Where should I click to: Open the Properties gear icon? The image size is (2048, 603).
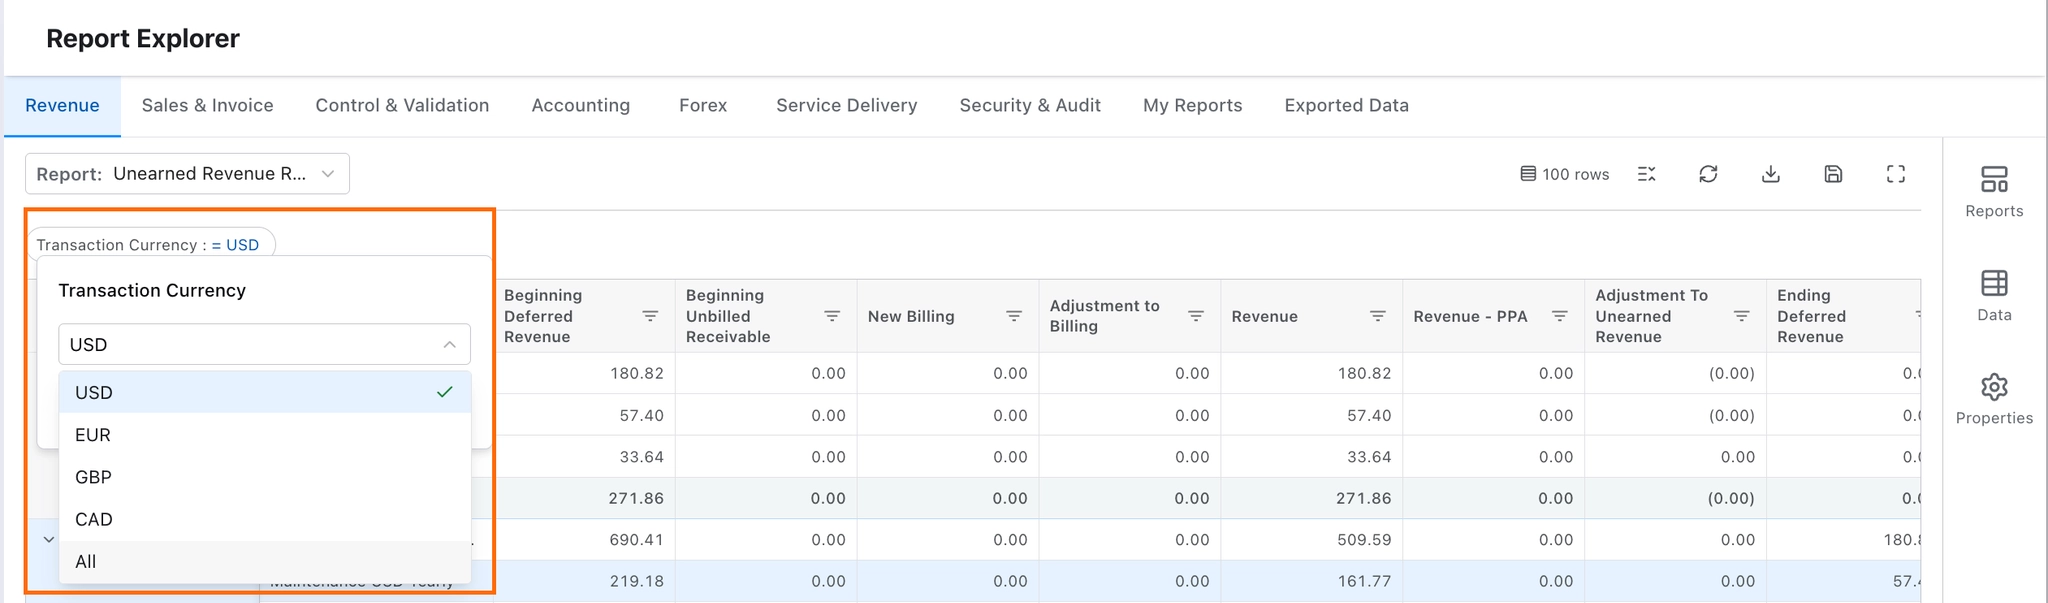(1994, 387)
